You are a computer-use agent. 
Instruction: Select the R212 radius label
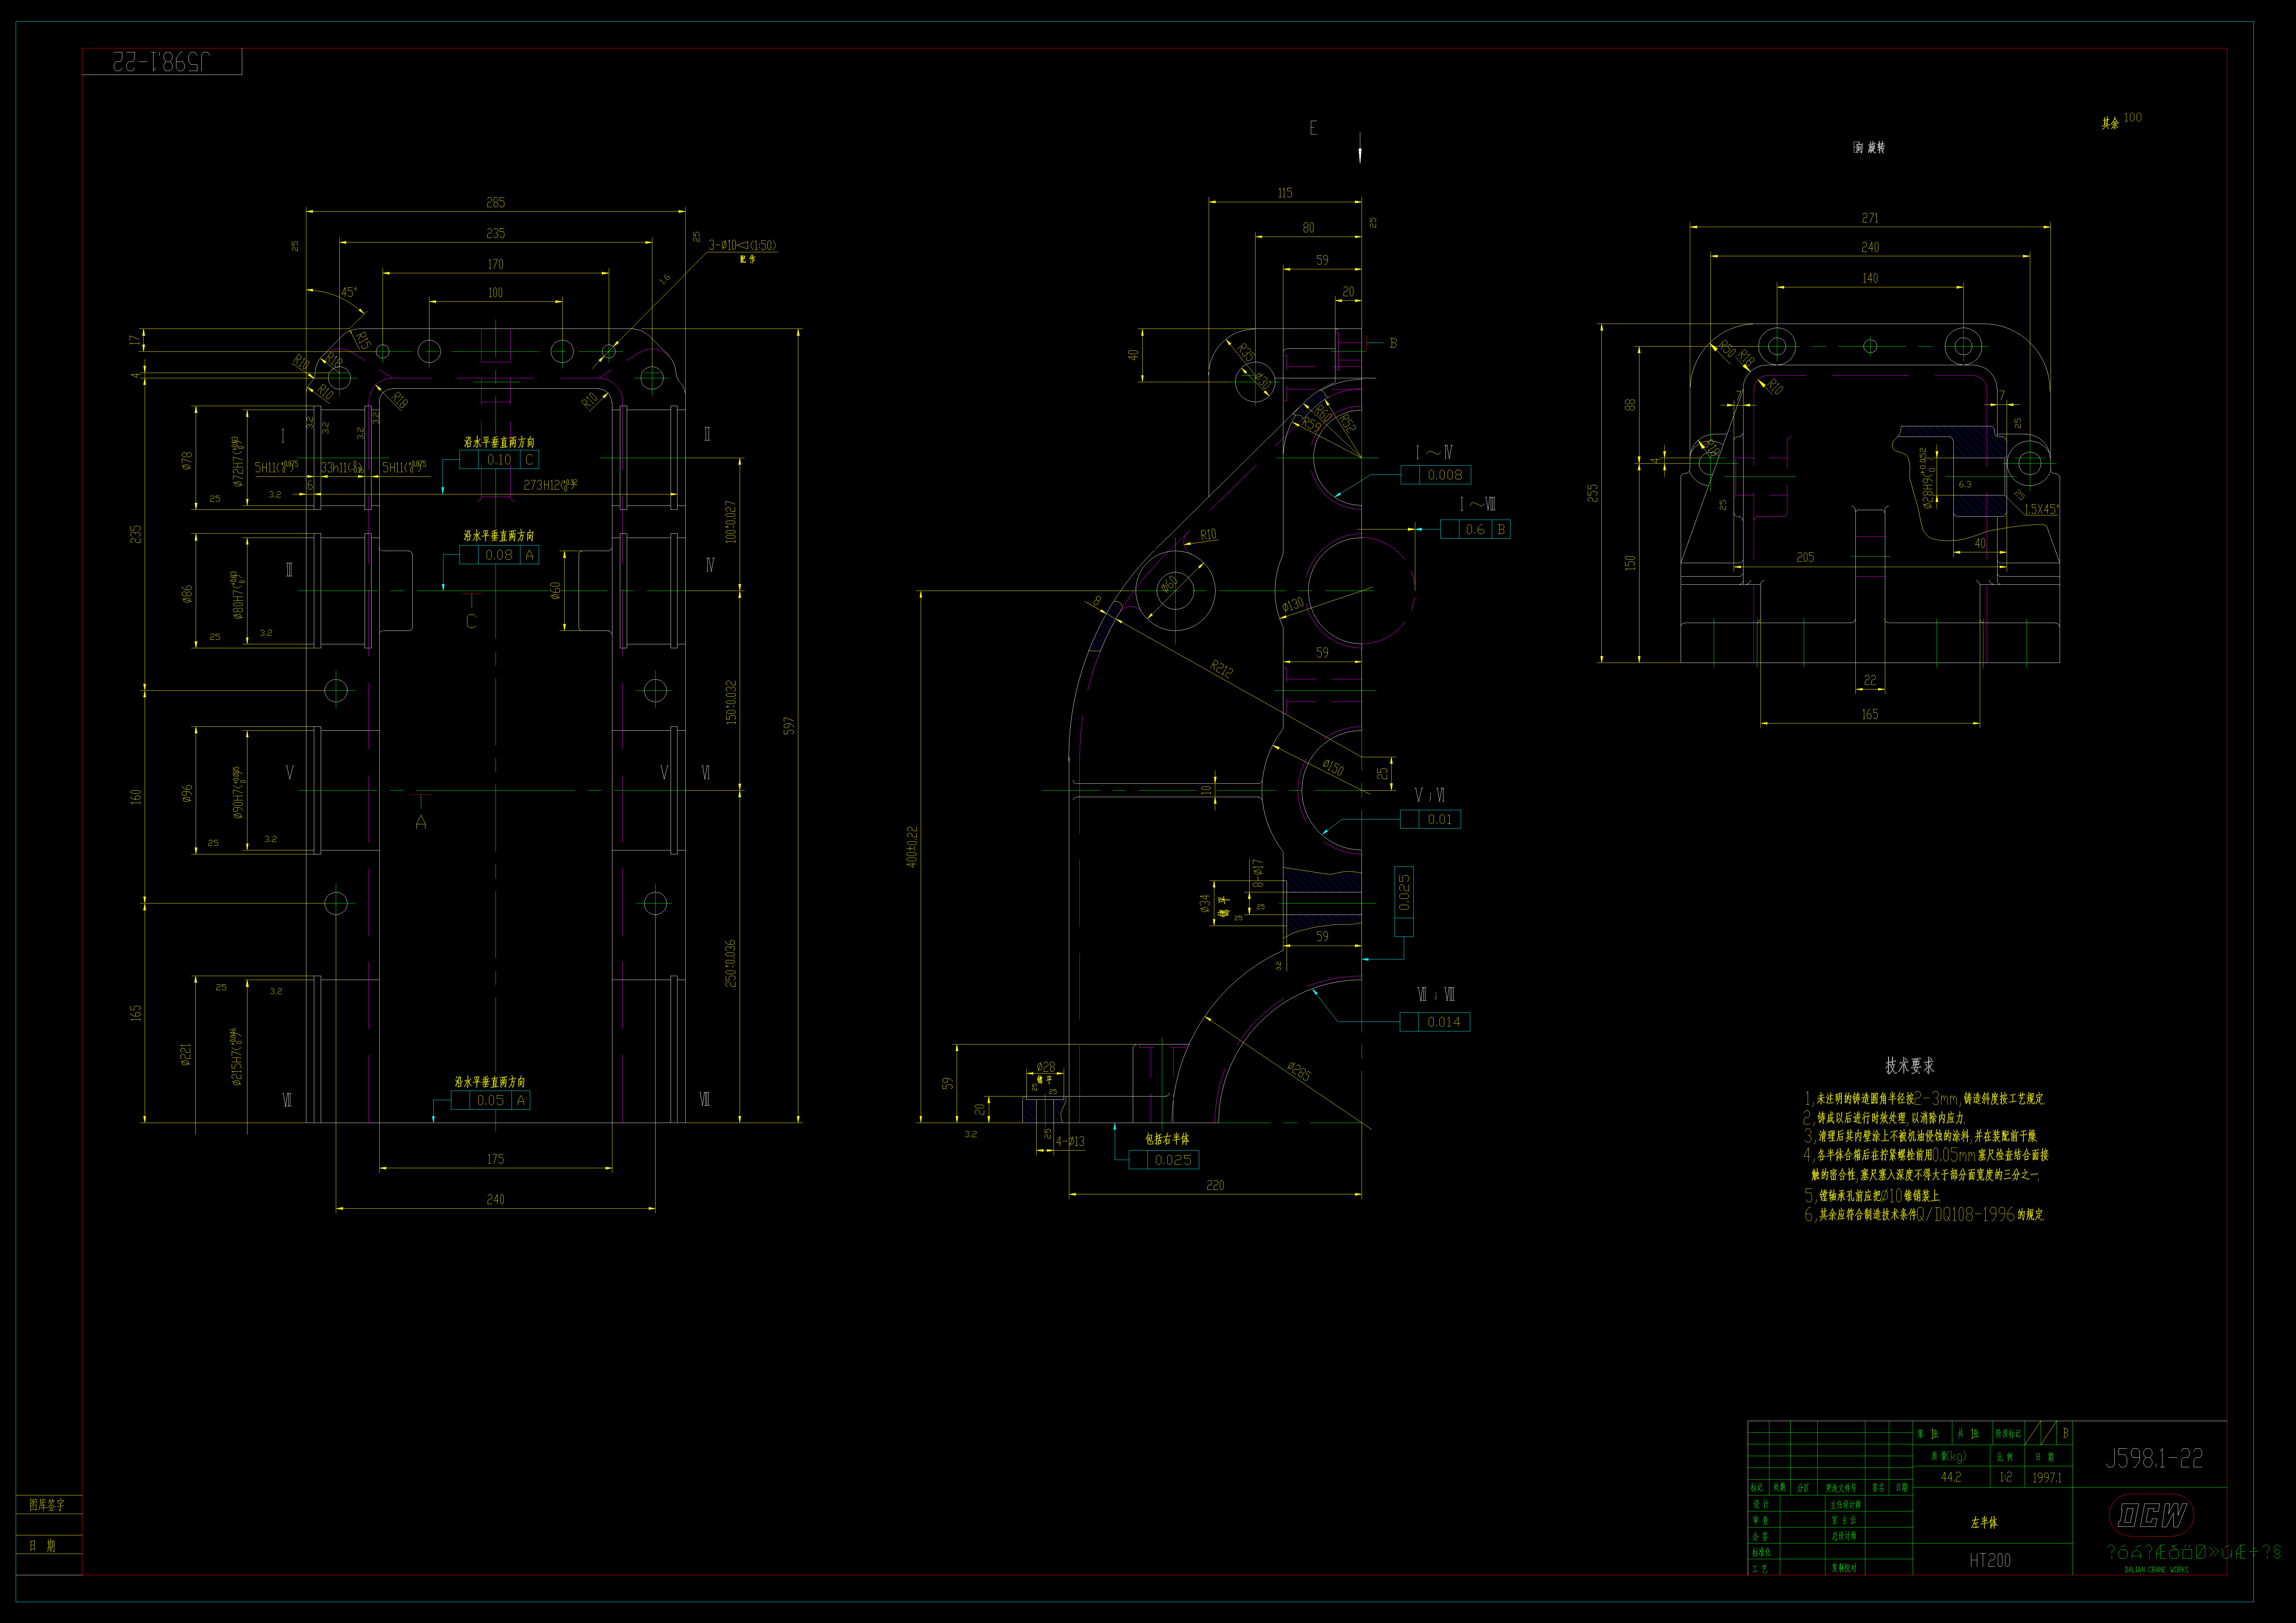pyautogui.click(x=1222, y=669)
